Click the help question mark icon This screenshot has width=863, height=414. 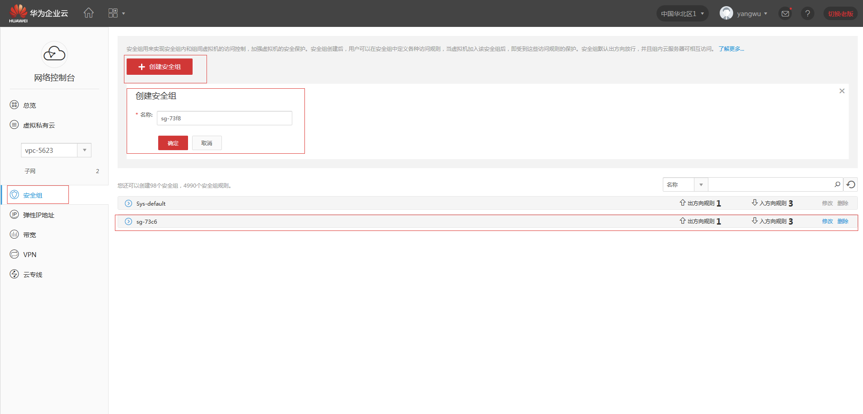click(807, 14)
